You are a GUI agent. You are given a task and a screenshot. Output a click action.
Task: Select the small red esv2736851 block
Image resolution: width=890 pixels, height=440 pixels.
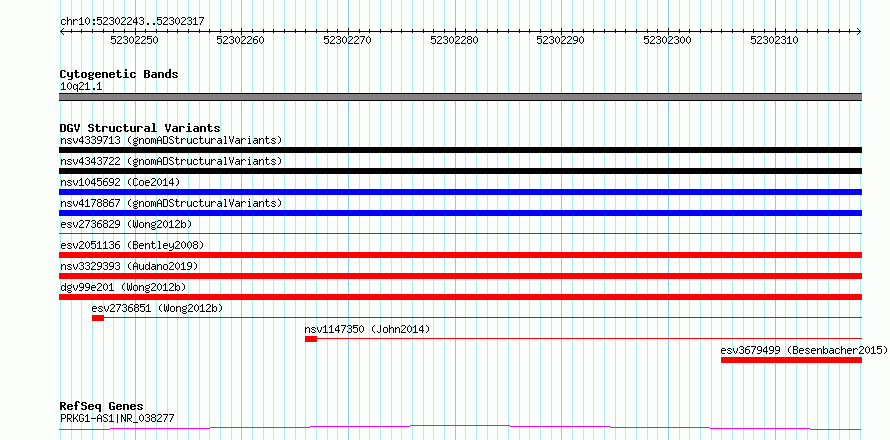point(98,318)
